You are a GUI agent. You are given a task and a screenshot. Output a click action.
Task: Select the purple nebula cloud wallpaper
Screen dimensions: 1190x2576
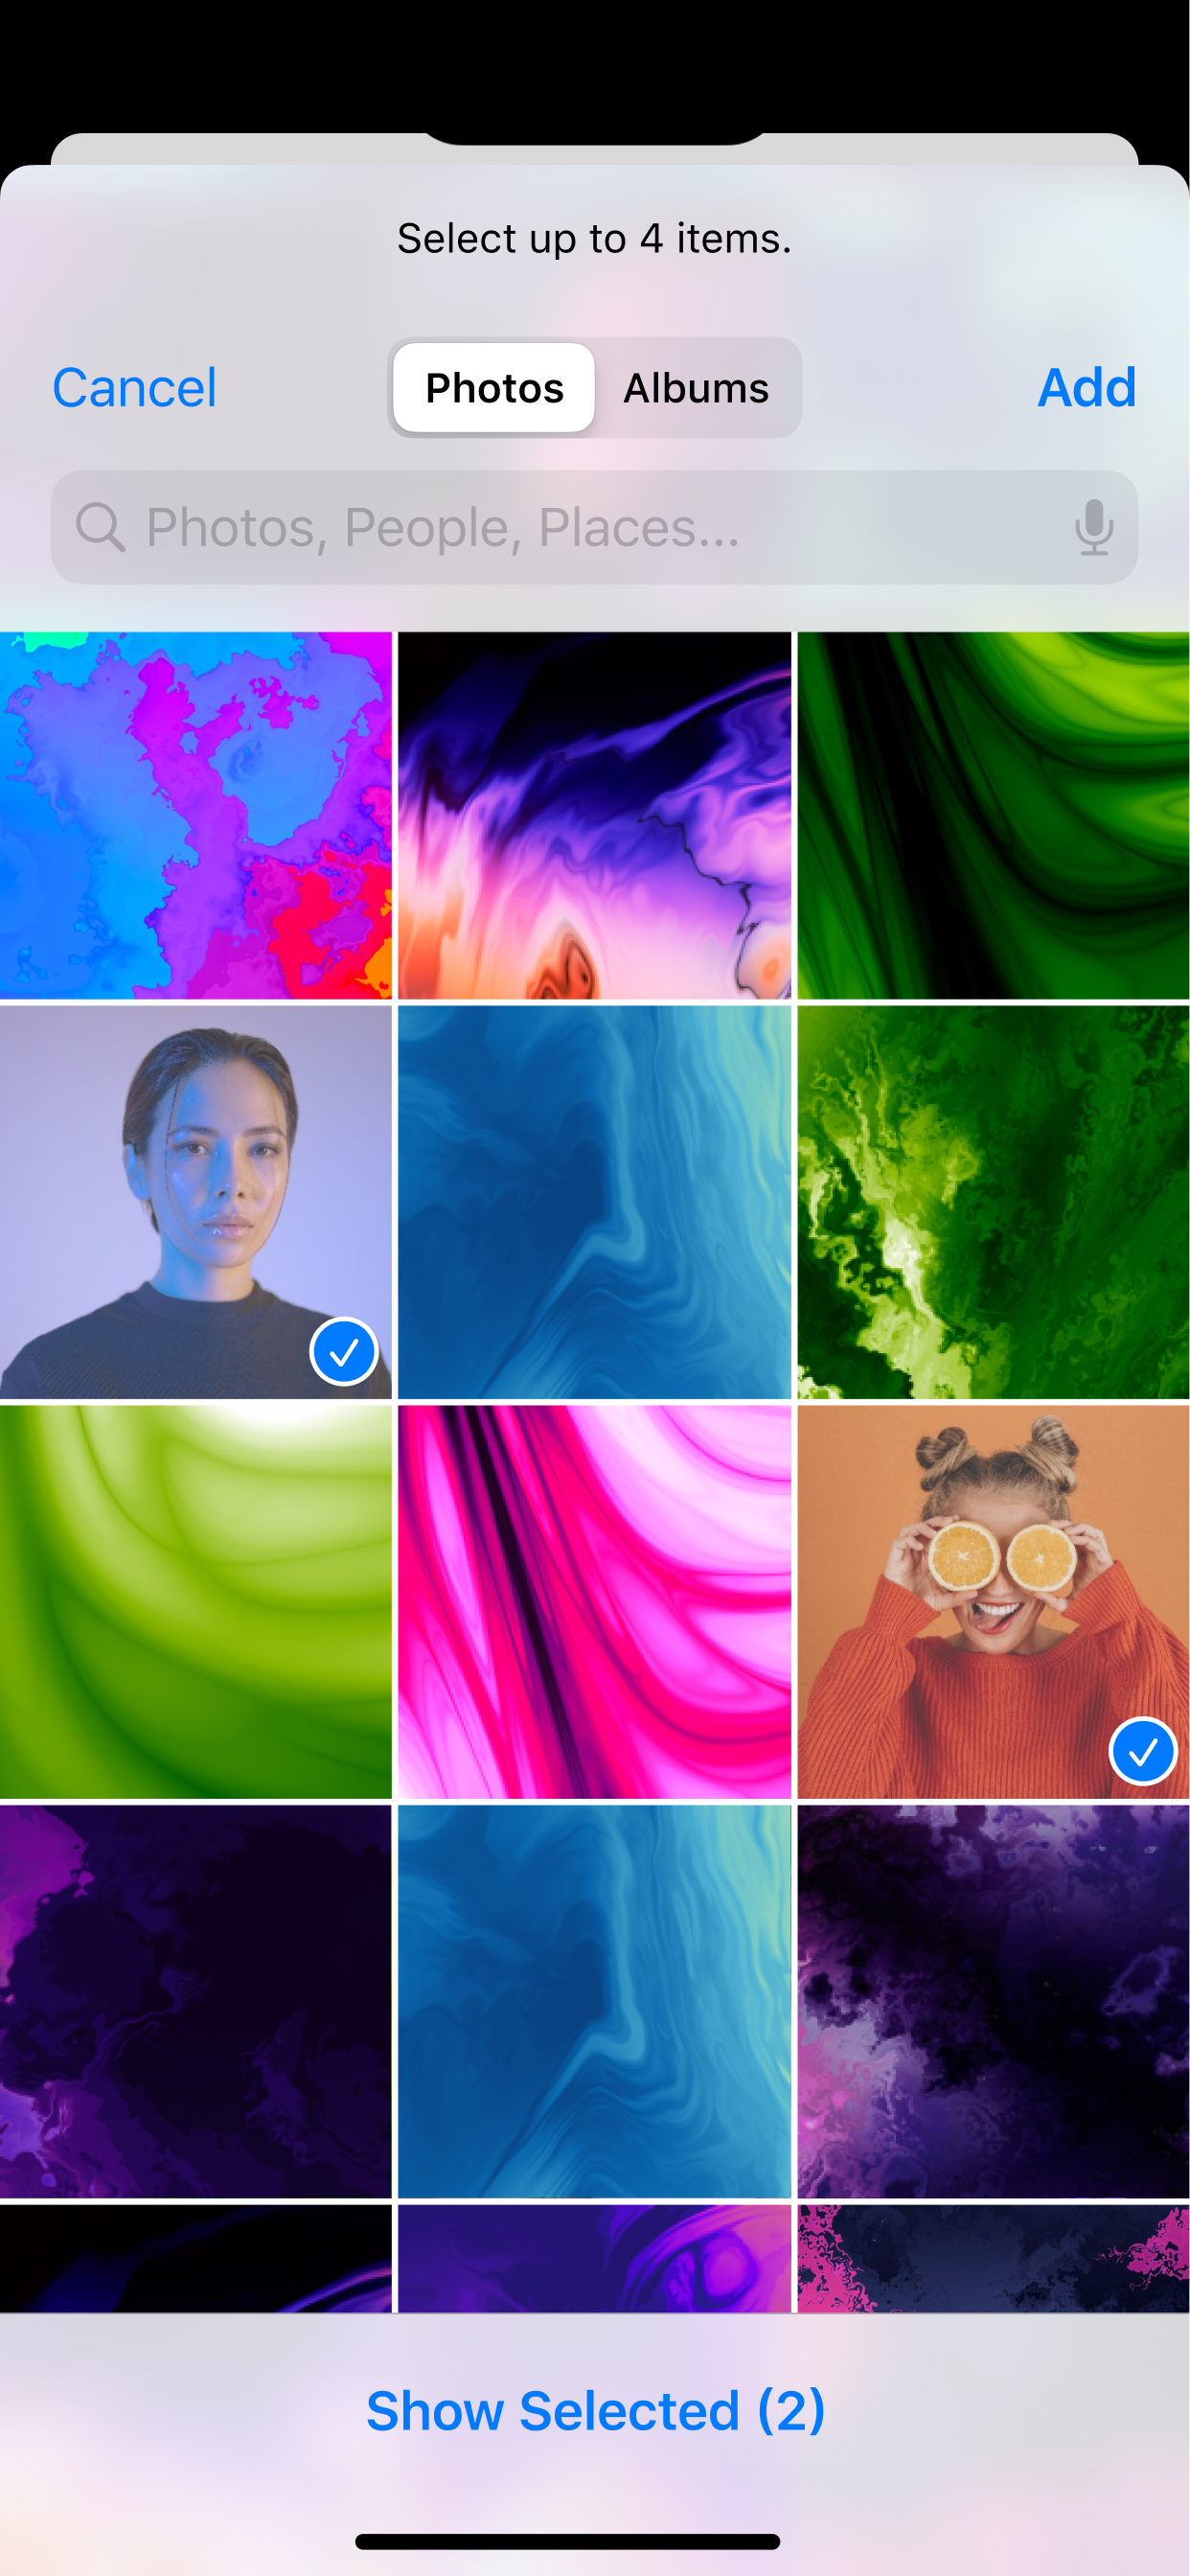[993, 2001]
